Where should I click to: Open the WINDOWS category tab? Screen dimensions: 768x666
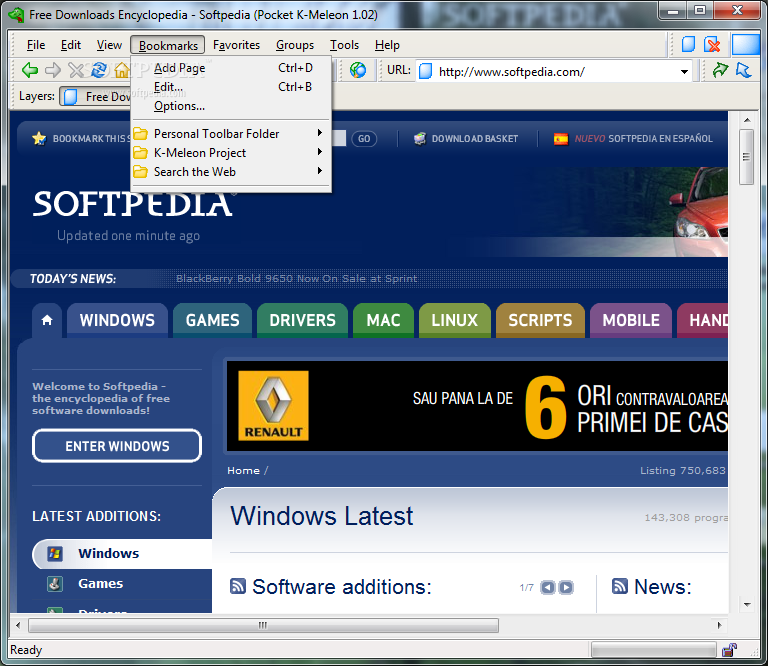click(x=117, y=320)
